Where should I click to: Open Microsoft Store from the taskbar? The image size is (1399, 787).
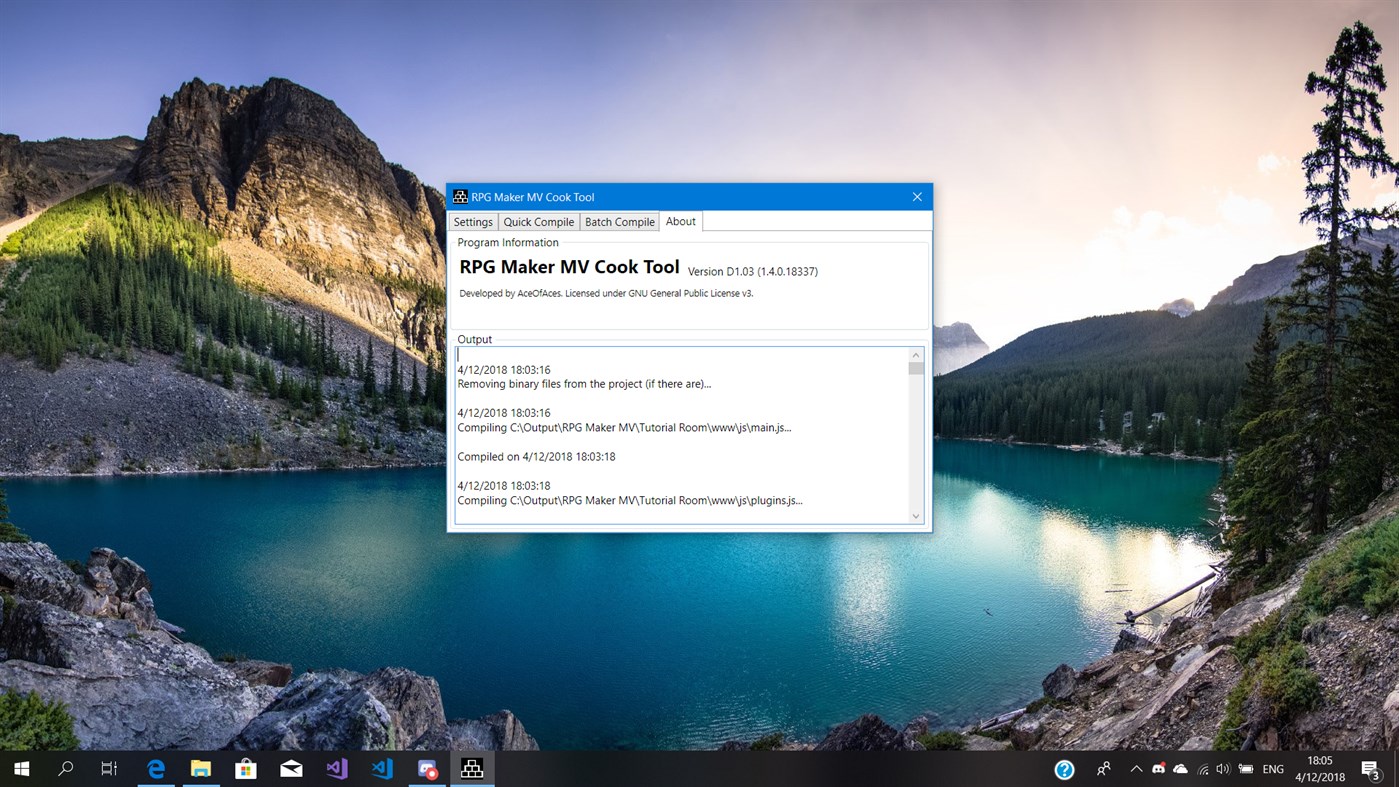[246, 769]
